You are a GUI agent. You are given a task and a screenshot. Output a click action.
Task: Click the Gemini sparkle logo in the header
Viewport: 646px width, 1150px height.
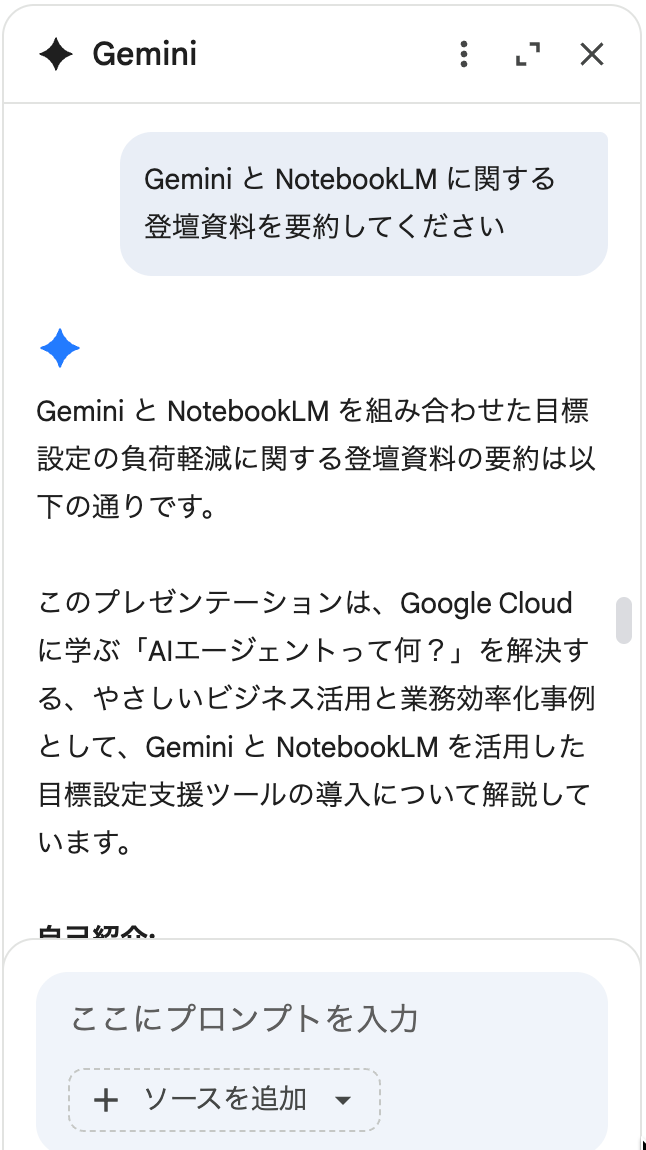(55, 55)
